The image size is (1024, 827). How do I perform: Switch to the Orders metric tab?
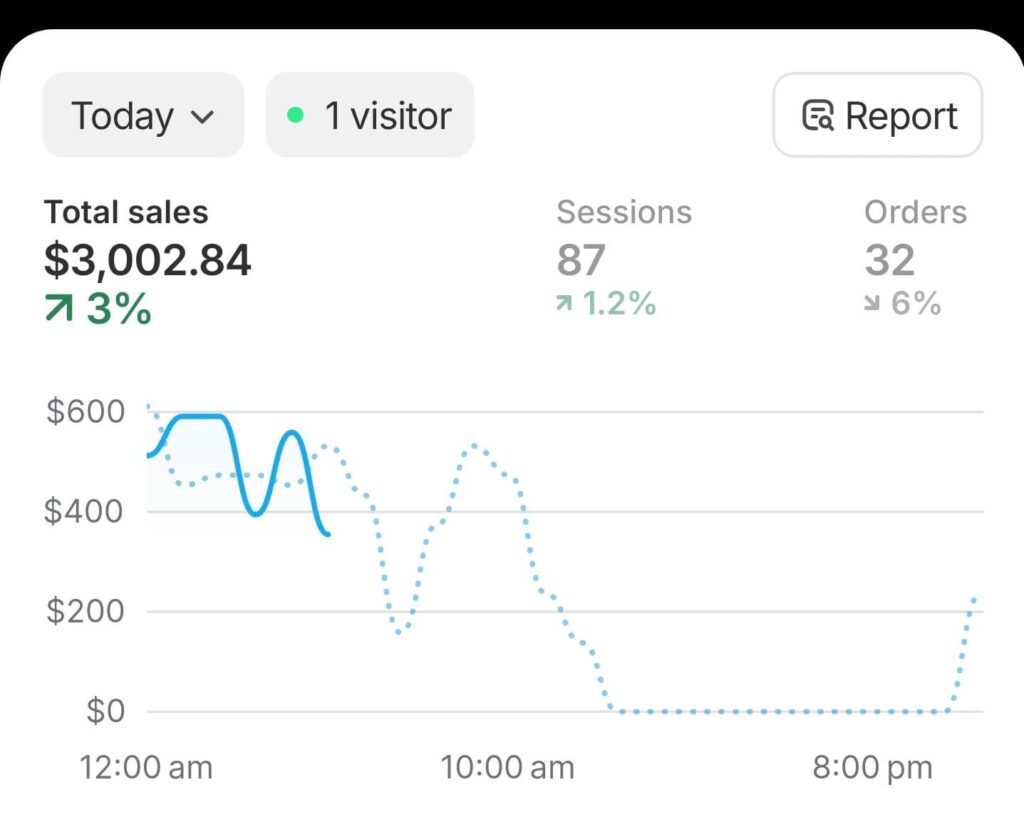click(915, 212)
